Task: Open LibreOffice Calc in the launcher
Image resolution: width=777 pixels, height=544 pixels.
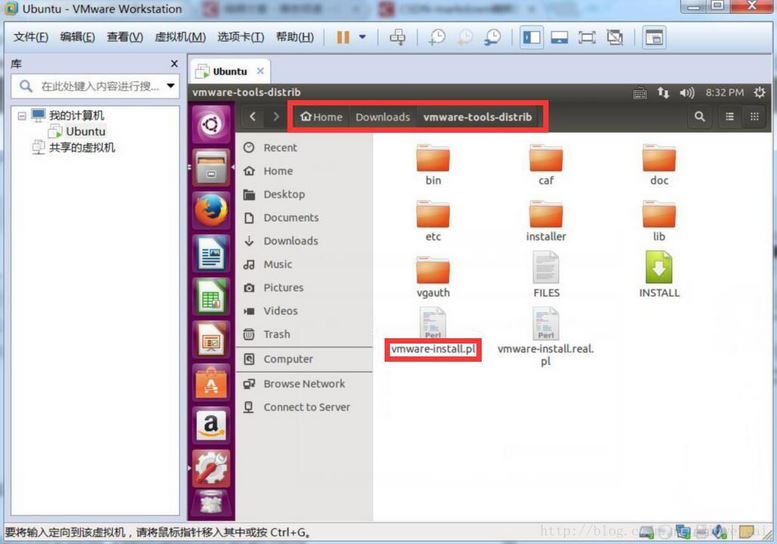Action: click(210, 297)
